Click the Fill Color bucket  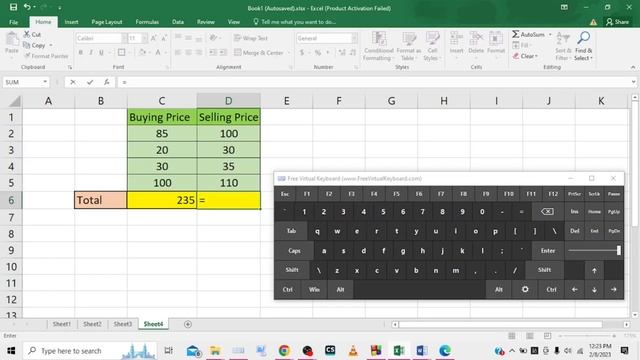tap(142, 52)
